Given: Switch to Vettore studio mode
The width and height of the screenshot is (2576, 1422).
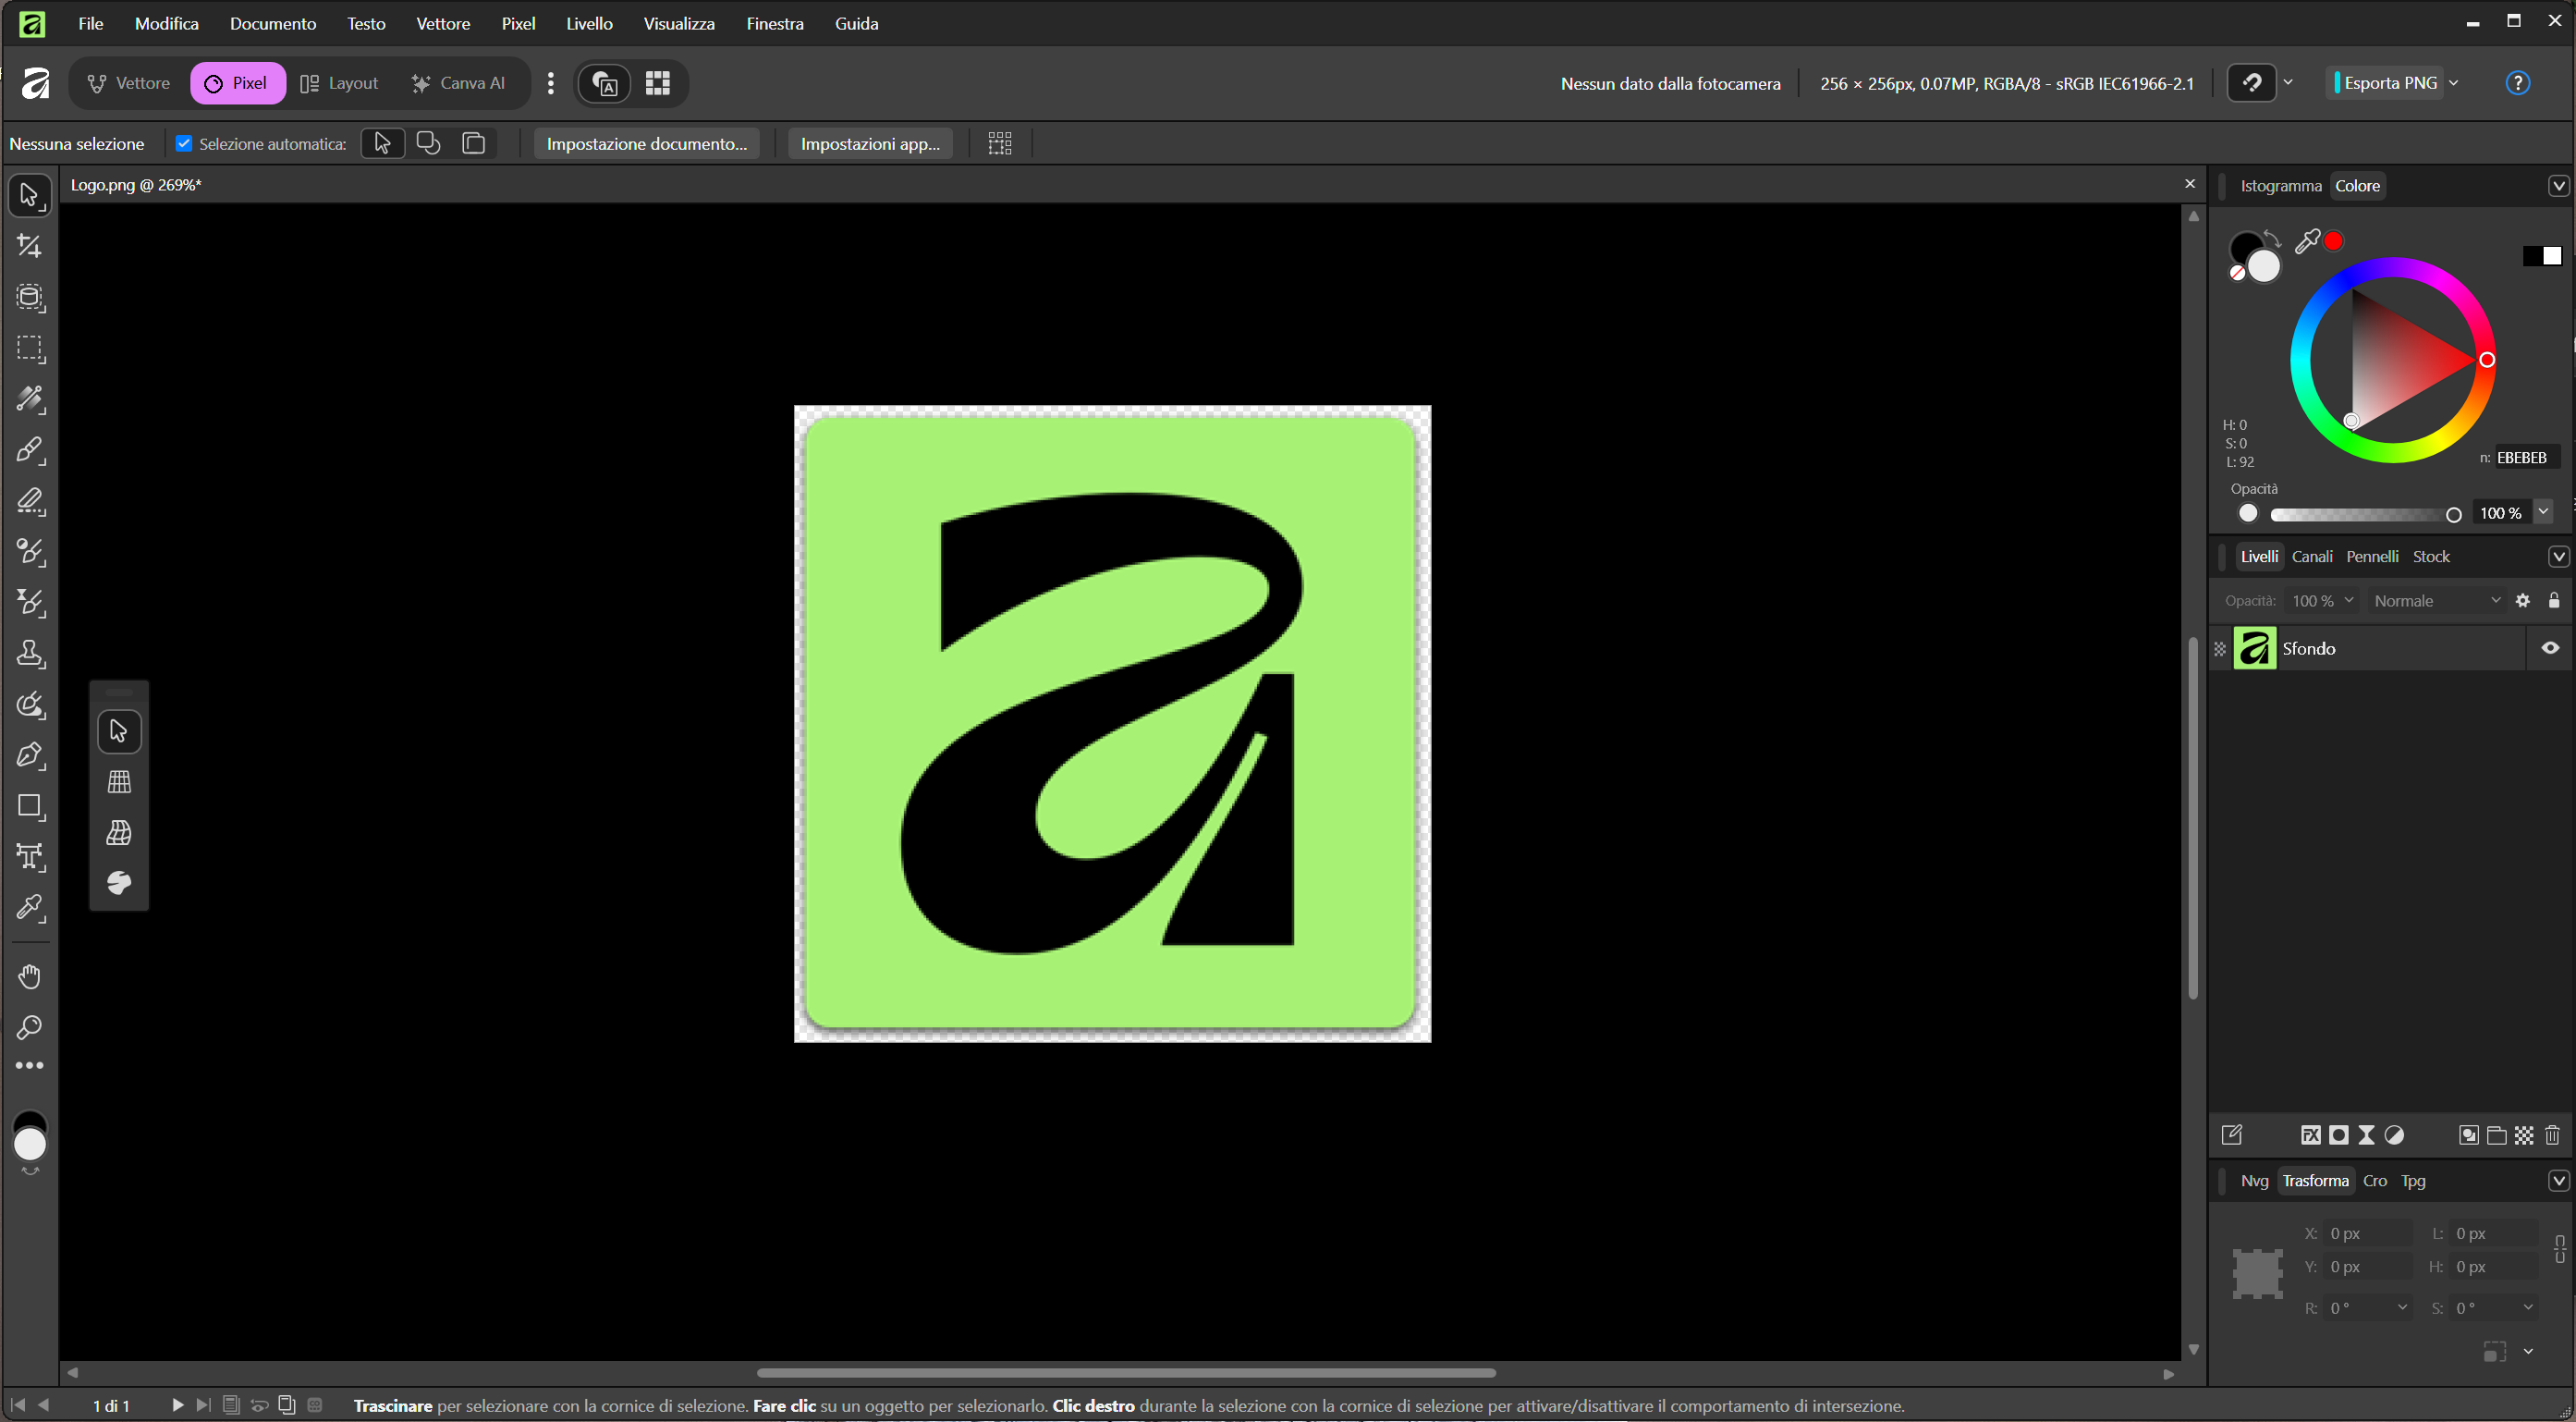Looking at the screenshot, I should (128, 83).
